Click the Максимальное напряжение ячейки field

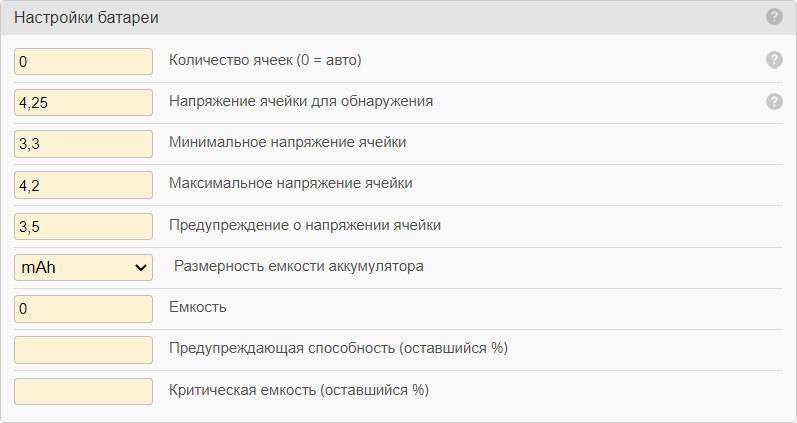pos(83,184)
